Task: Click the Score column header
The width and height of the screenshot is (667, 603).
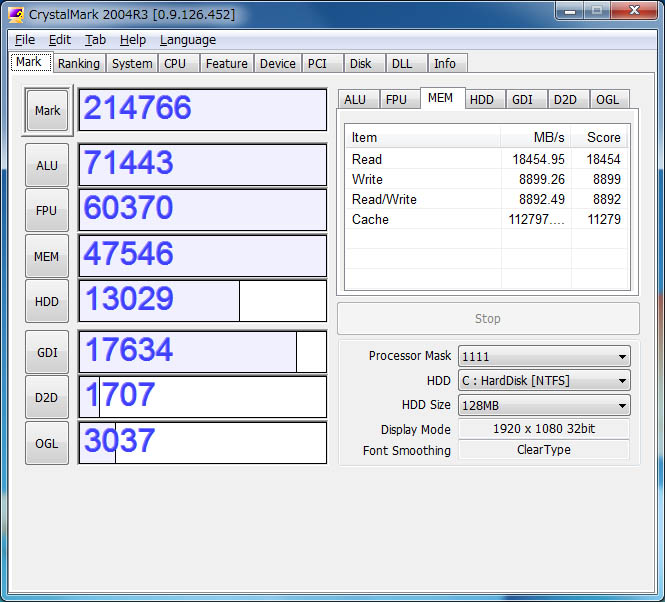Action: (599, 137)
